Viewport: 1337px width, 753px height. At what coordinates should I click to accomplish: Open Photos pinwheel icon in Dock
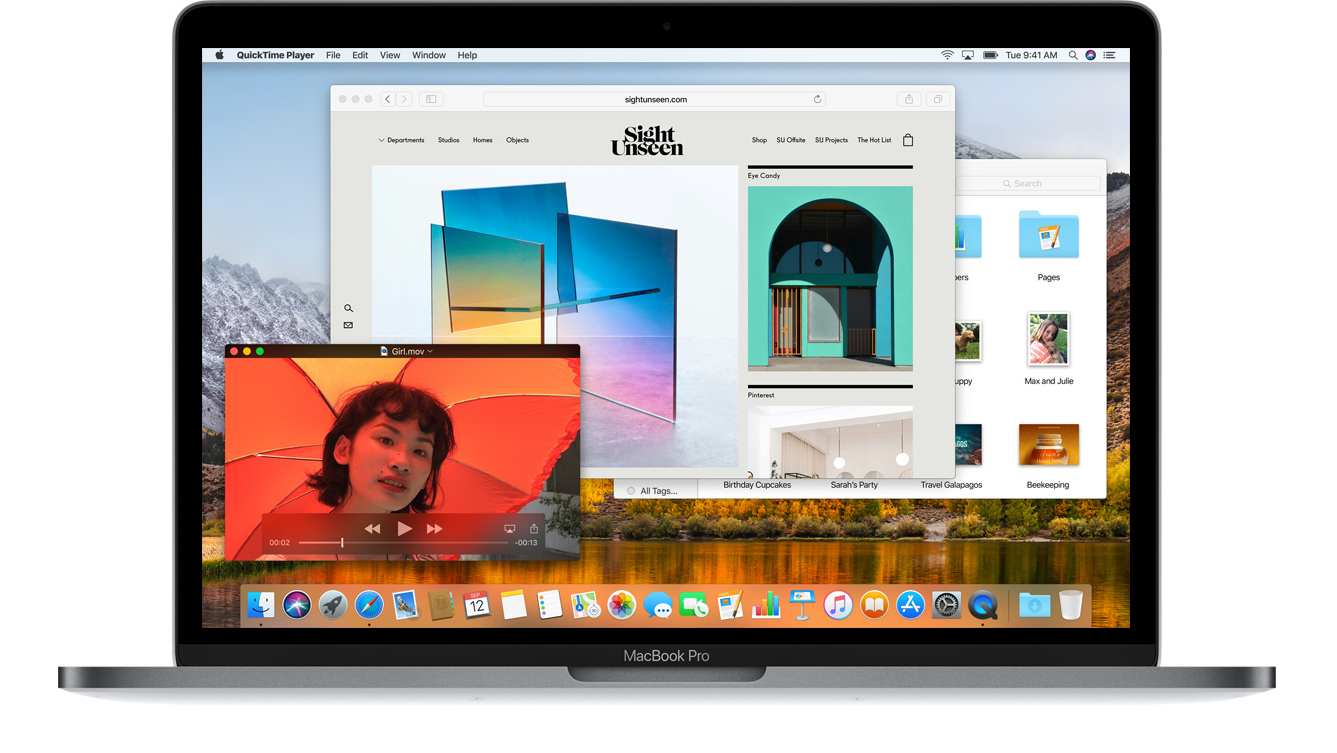[622, 605]
